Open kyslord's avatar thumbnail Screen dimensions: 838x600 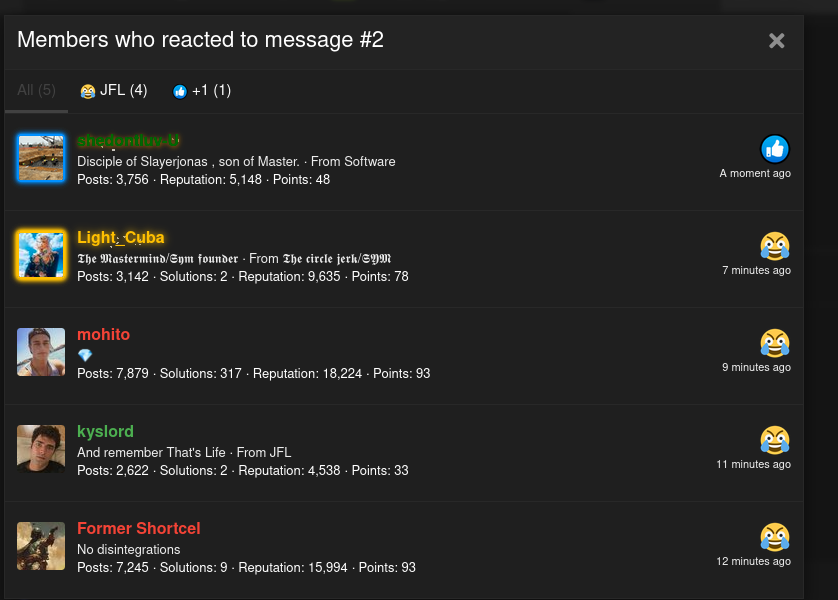41,449
